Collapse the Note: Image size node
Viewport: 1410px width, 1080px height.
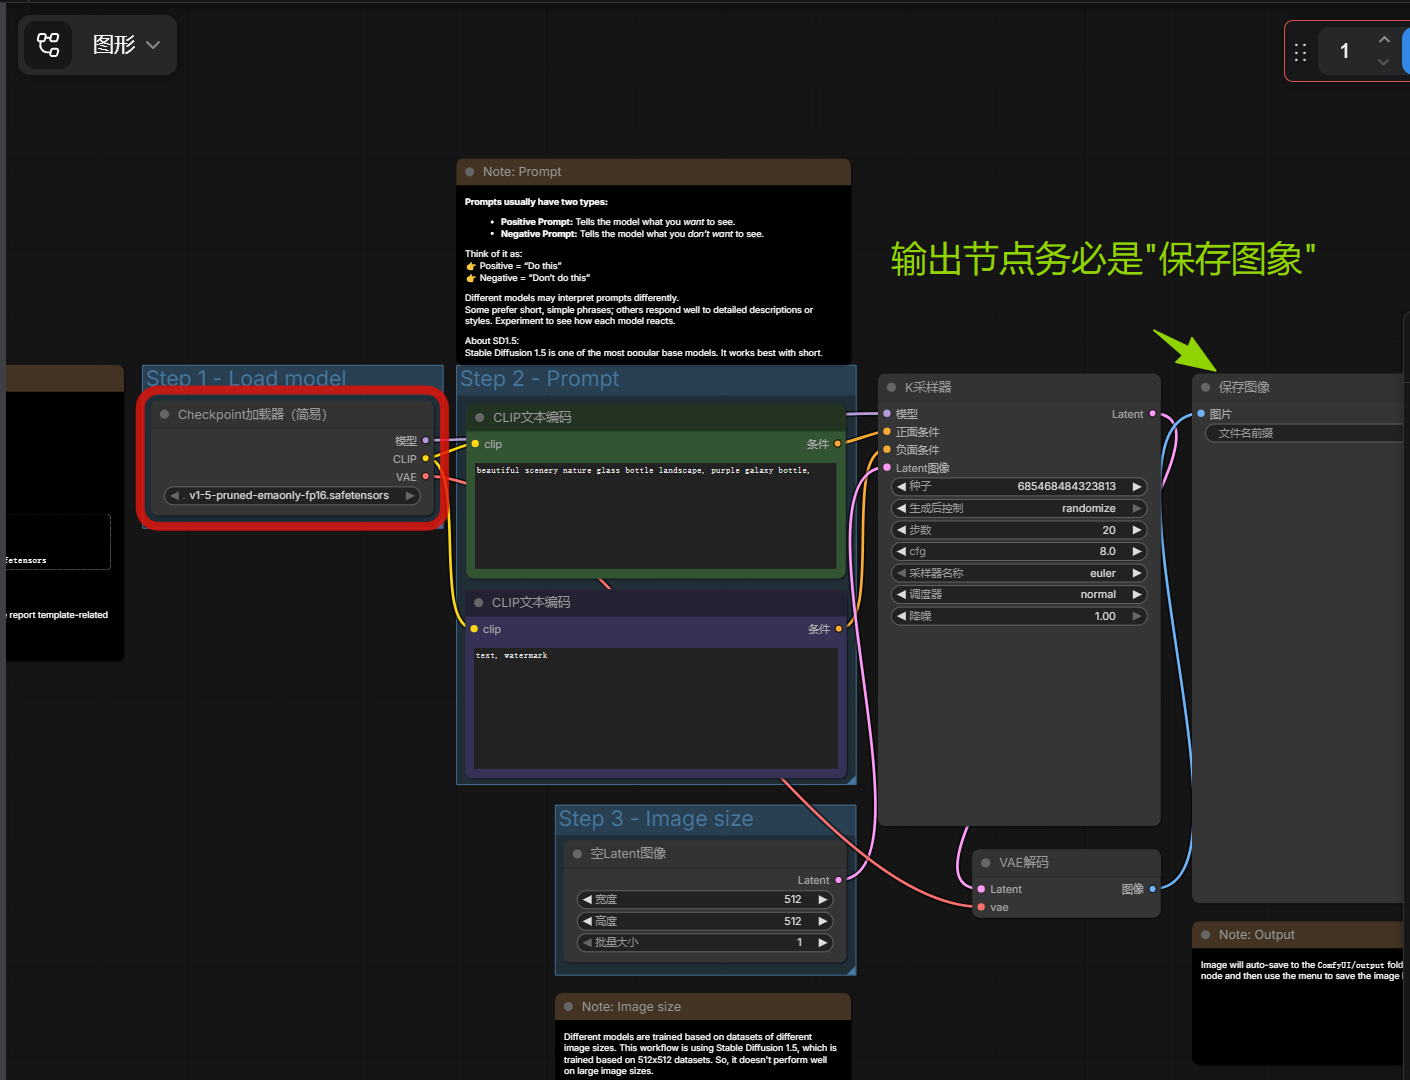pos(569,1007)
